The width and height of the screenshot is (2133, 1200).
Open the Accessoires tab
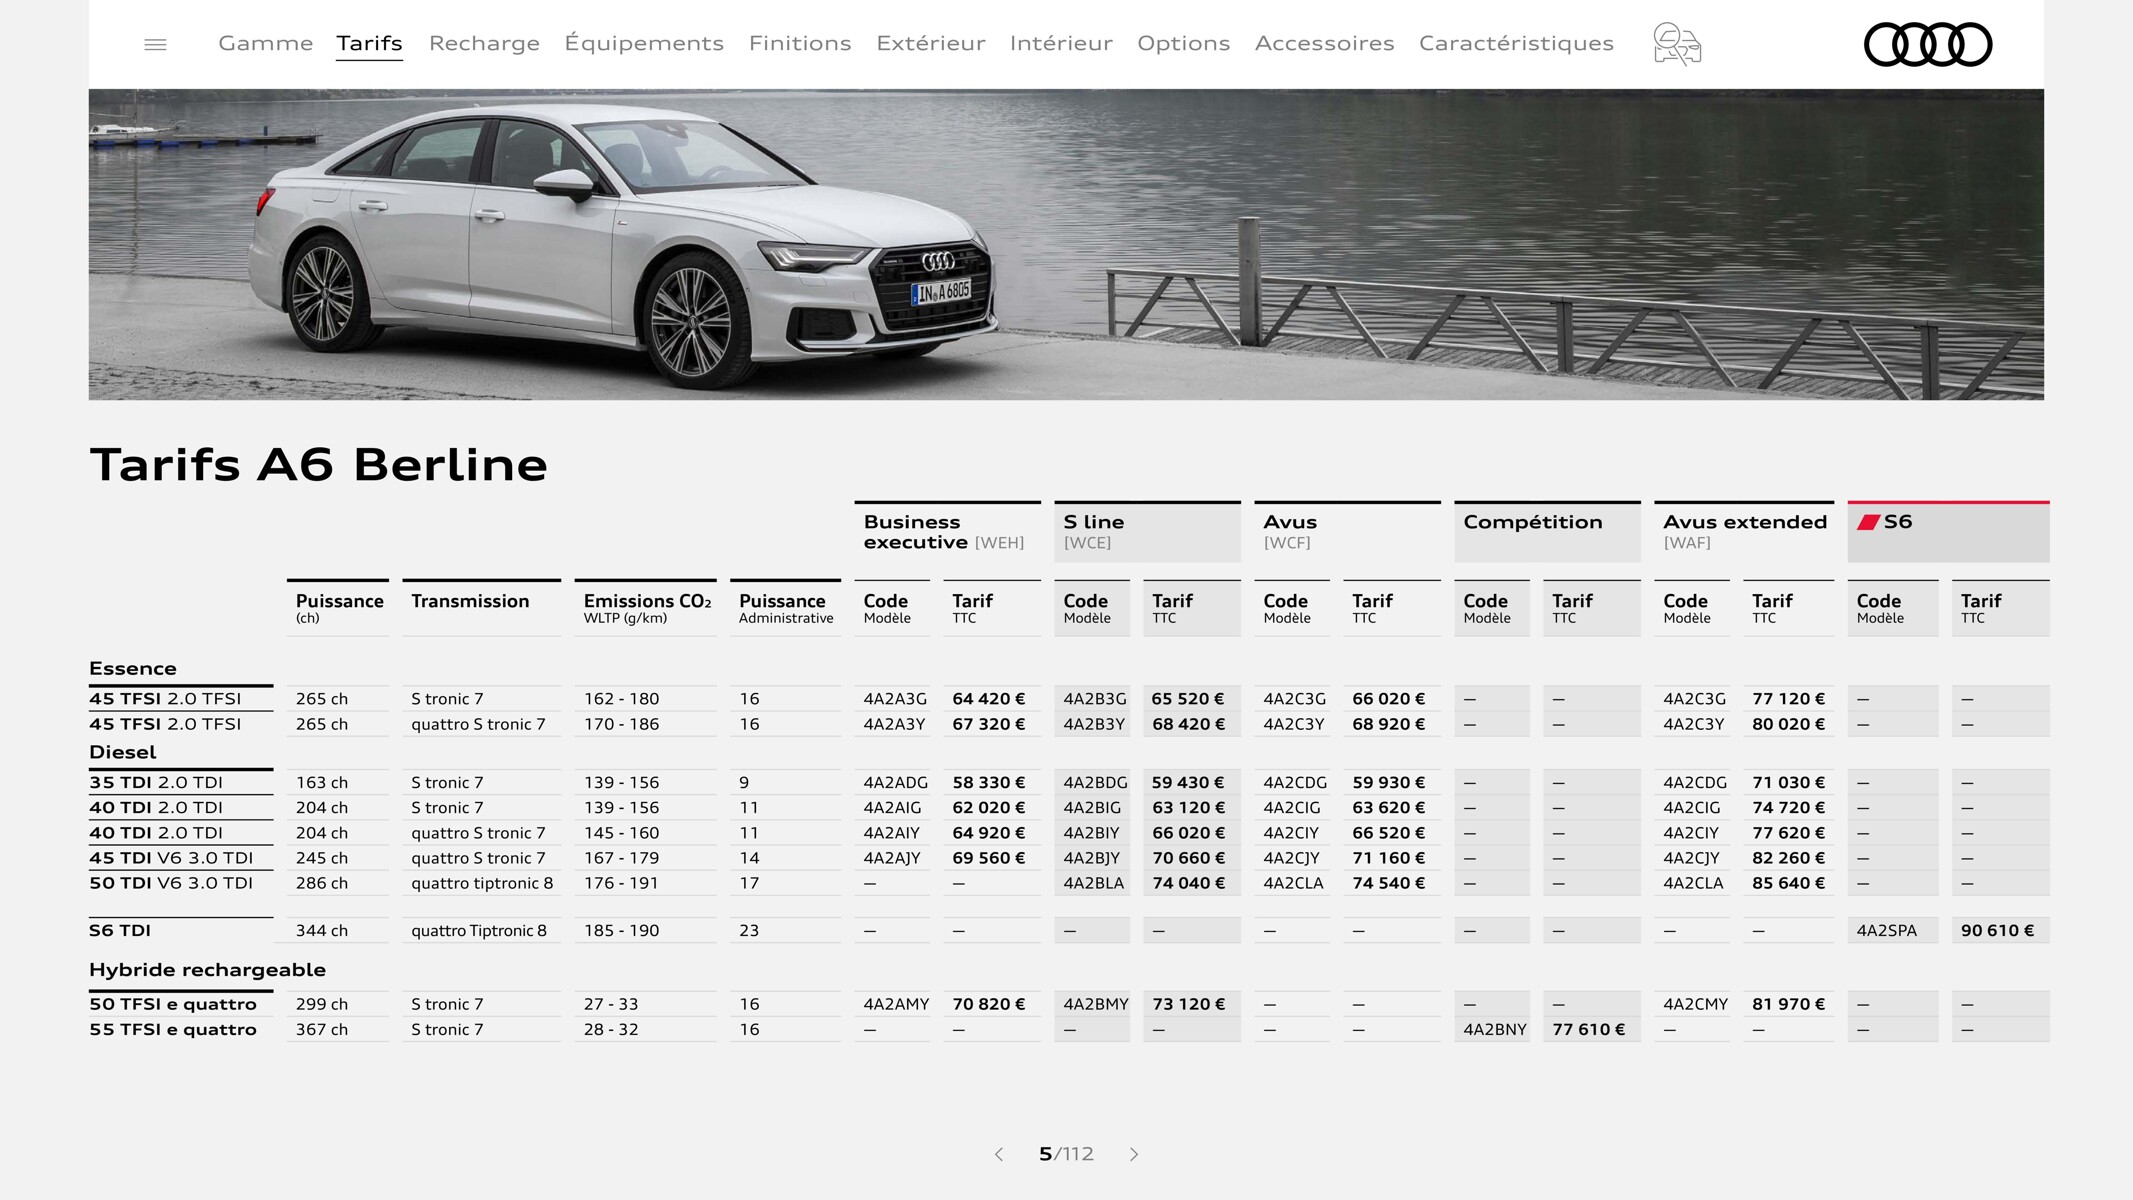1324,43
